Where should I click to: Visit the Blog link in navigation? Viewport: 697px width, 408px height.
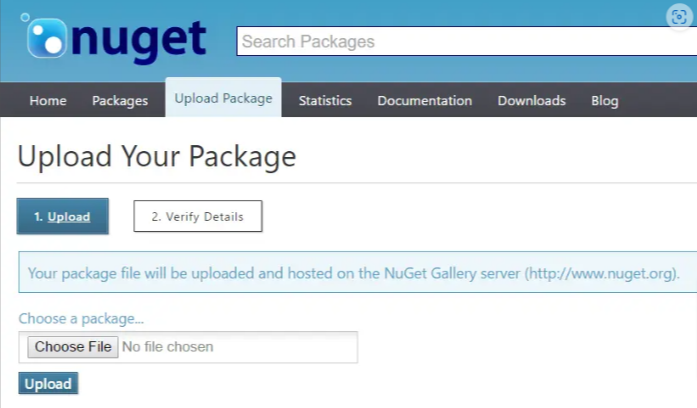click(604, 101)
